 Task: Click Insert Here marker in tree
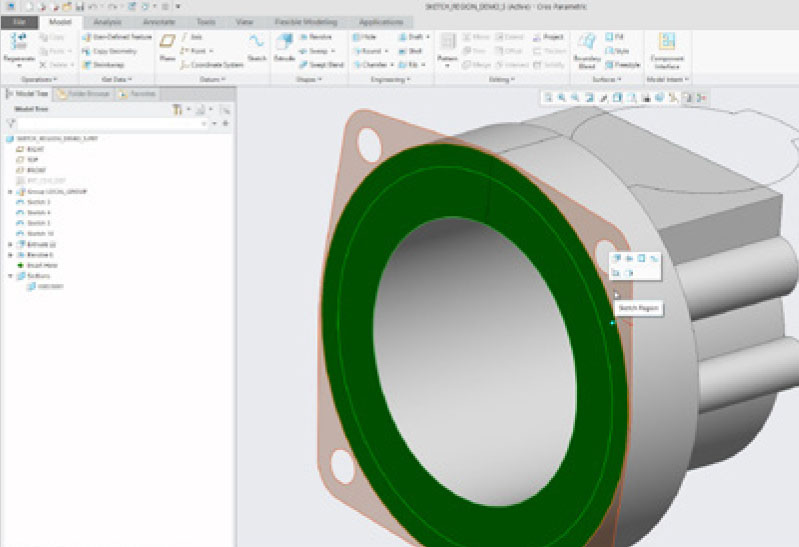(37, 265)
